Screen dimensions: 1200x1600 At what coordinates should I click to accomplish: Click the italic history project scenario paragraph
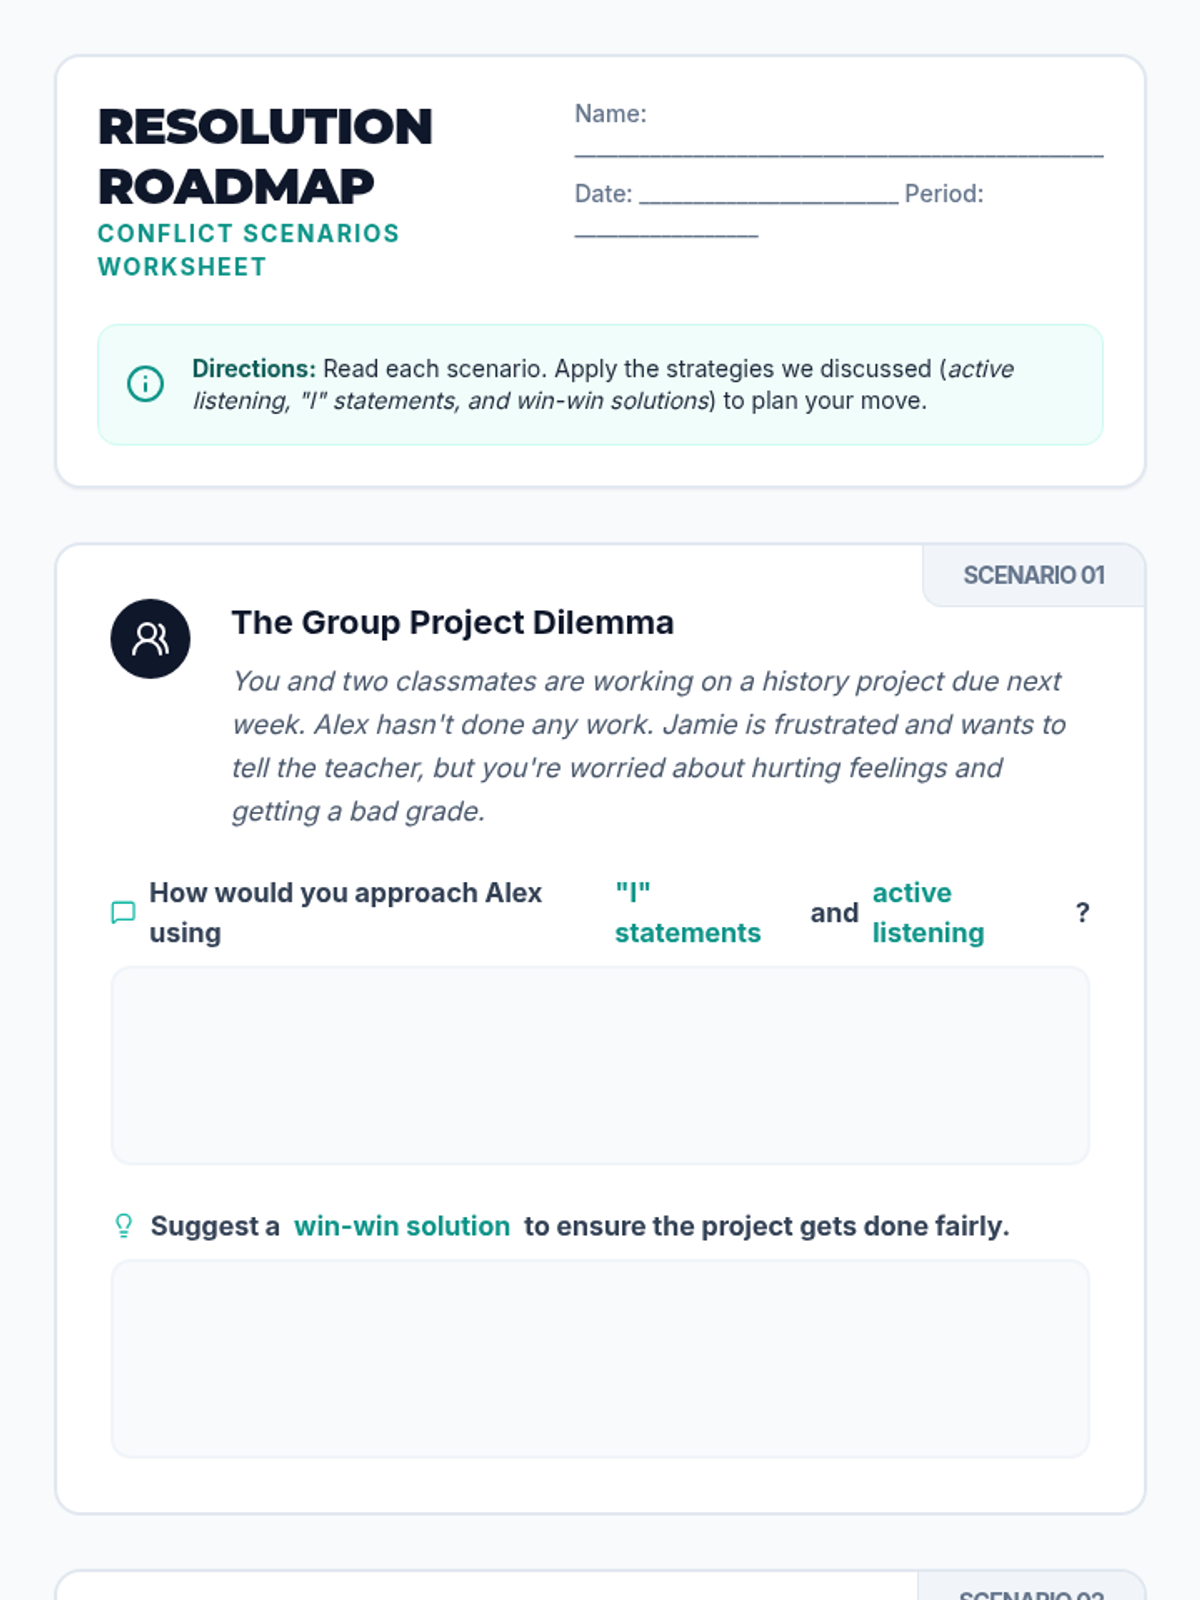[x=649, y=746]
